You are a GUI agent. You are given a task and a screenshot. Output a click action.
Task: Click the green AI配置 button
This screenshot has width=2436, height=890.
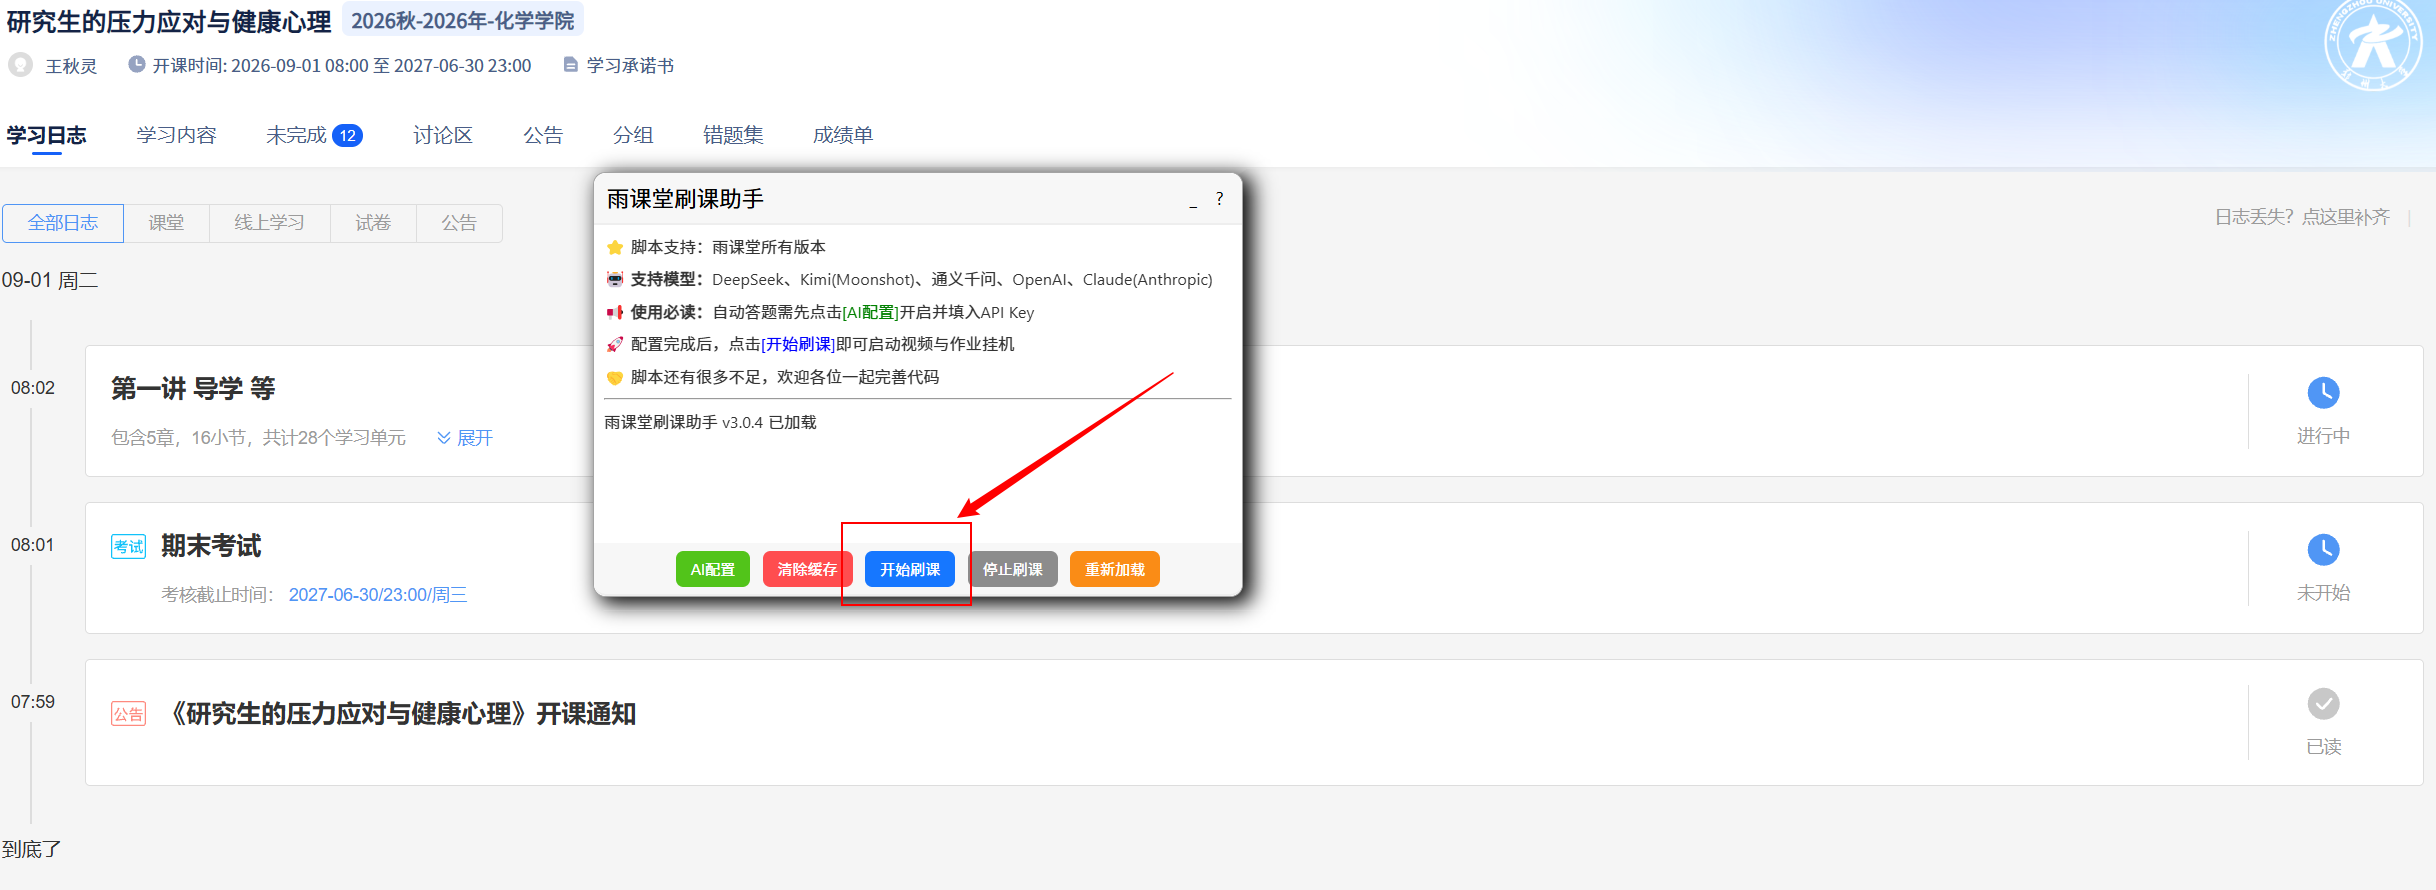[713, 569]
